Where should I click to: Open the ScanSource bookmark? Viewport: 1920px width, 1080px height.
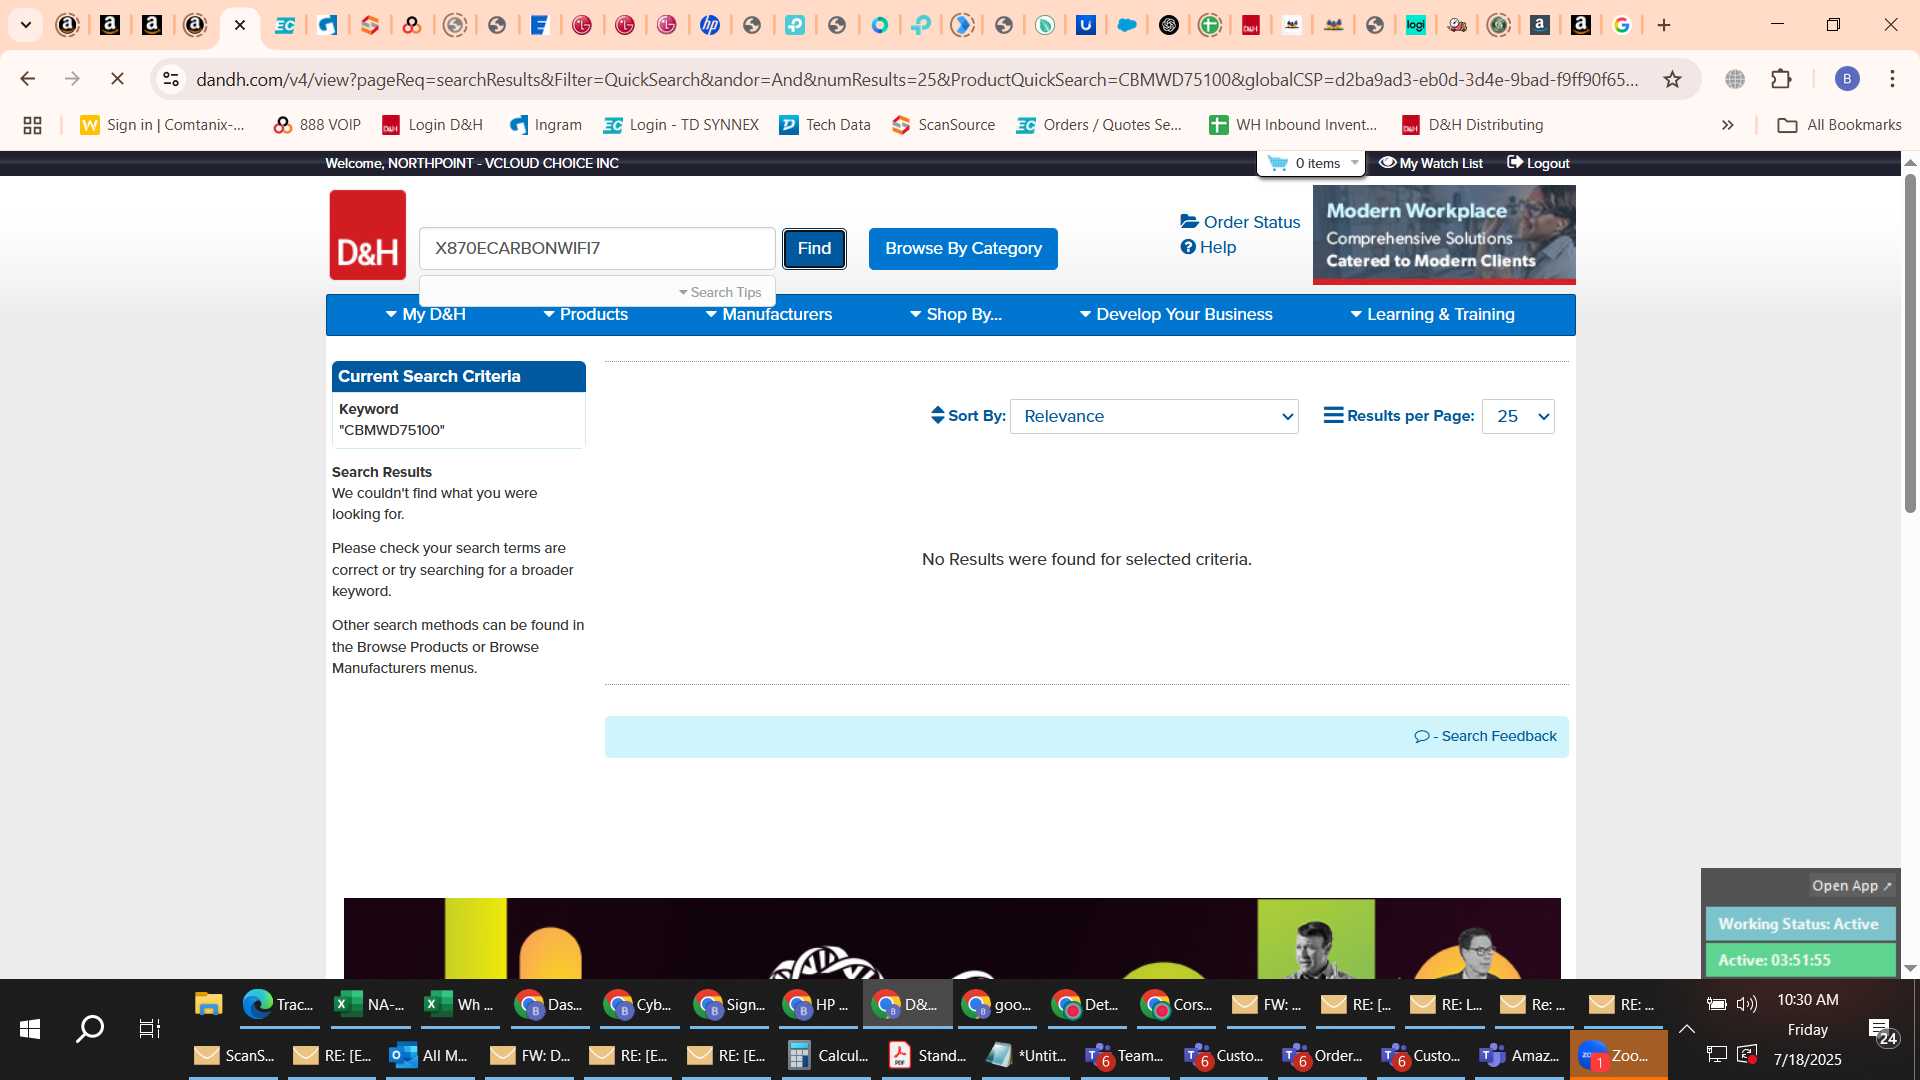tap(943, 125)
